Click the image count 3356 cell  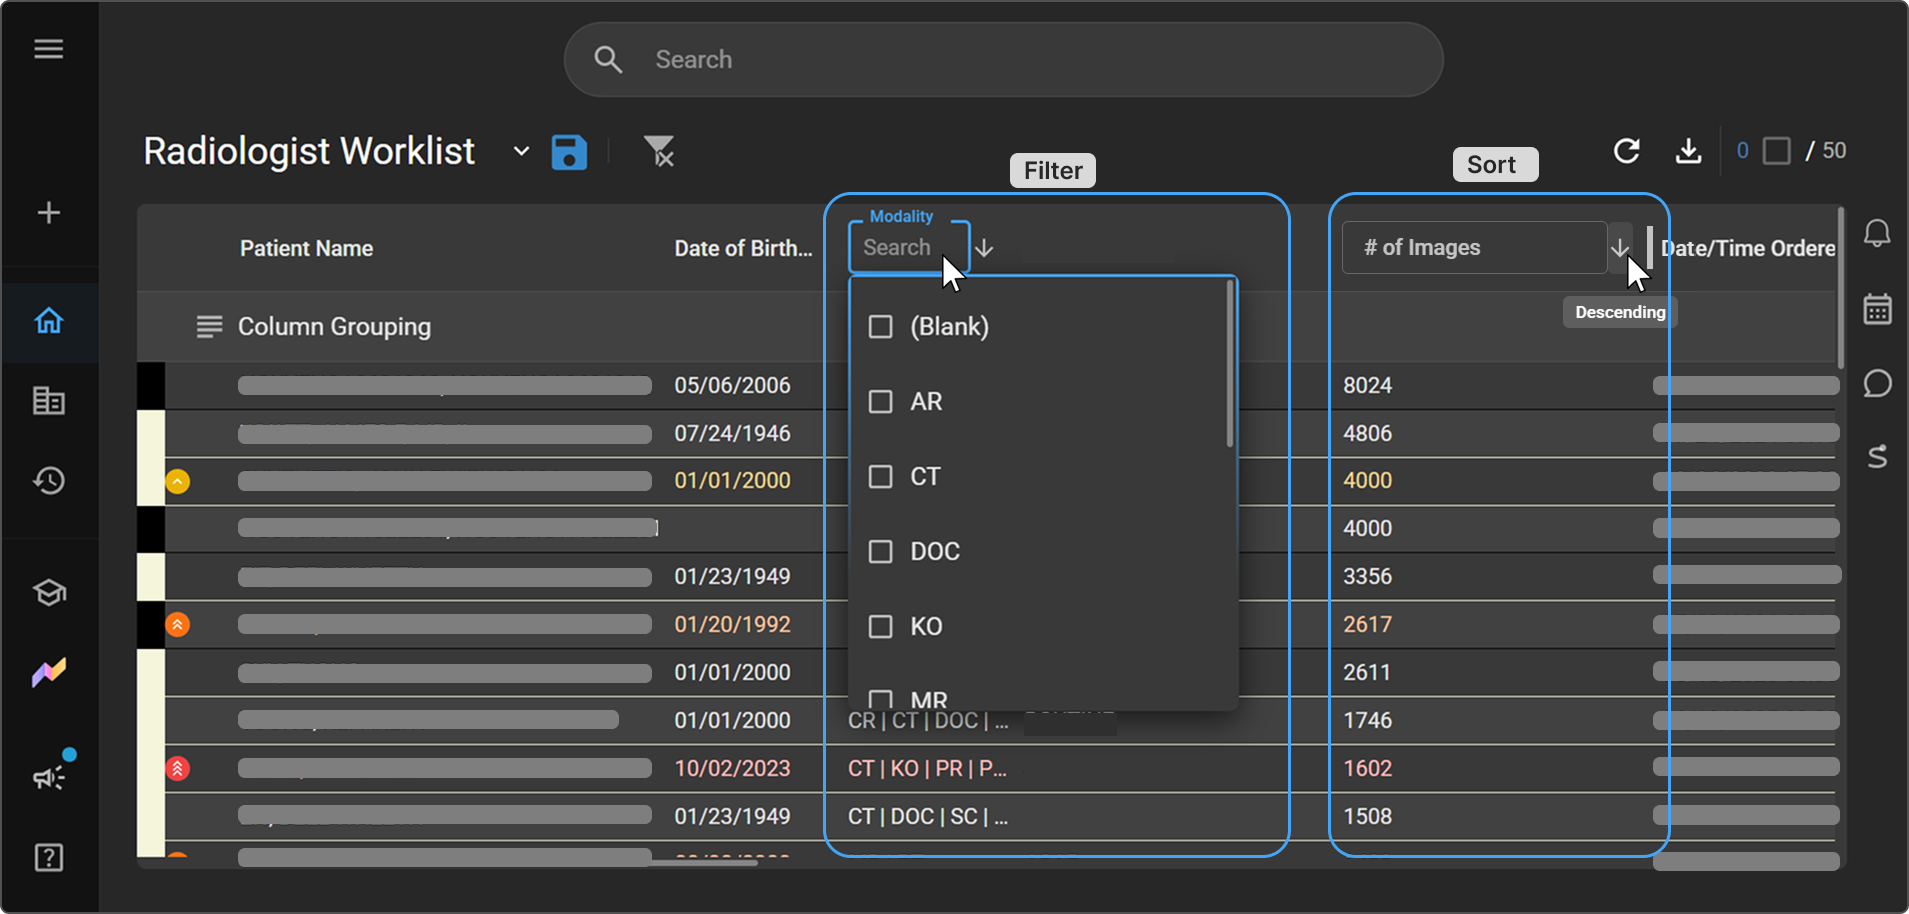point(1367,577)
